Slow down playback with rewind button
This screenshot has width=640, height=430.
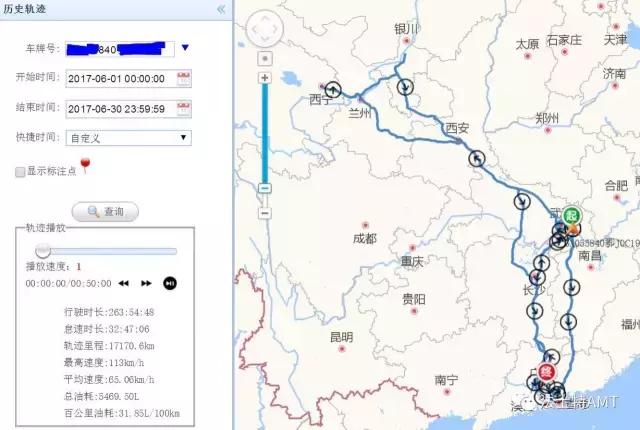coord(123,283)
